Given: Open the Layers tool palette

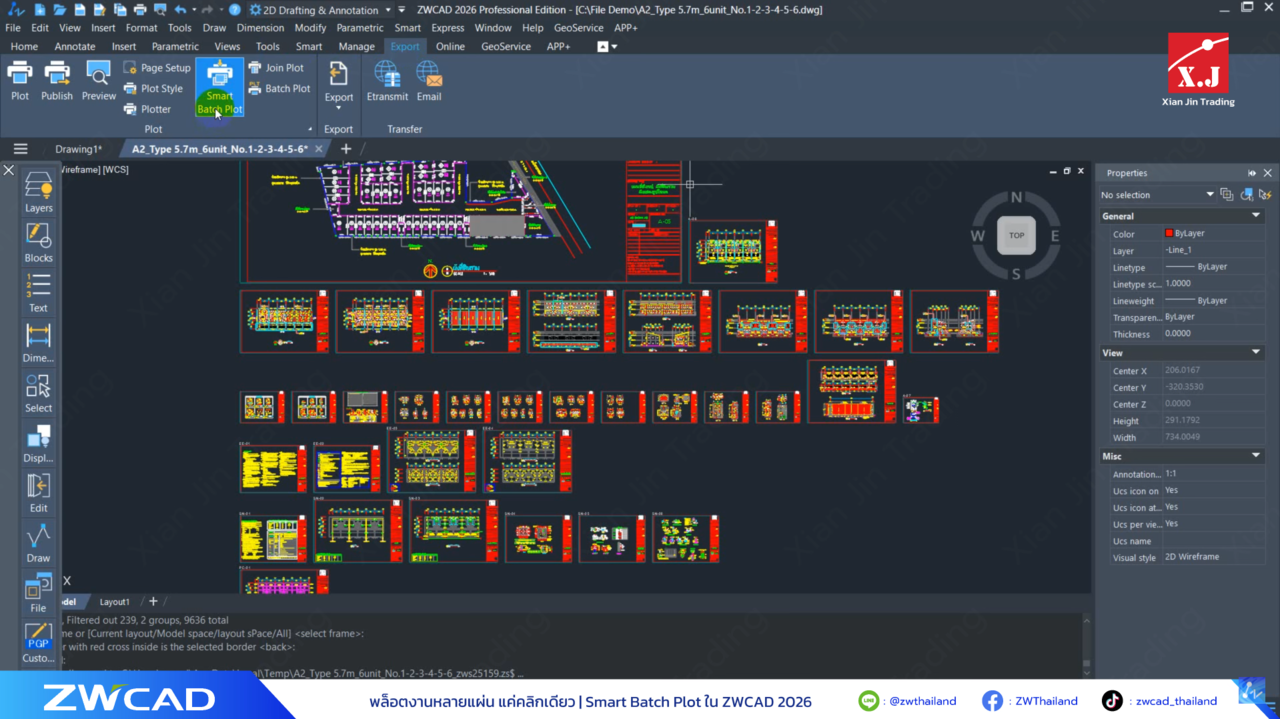Looking at the screenshot, I should [39, 192].
